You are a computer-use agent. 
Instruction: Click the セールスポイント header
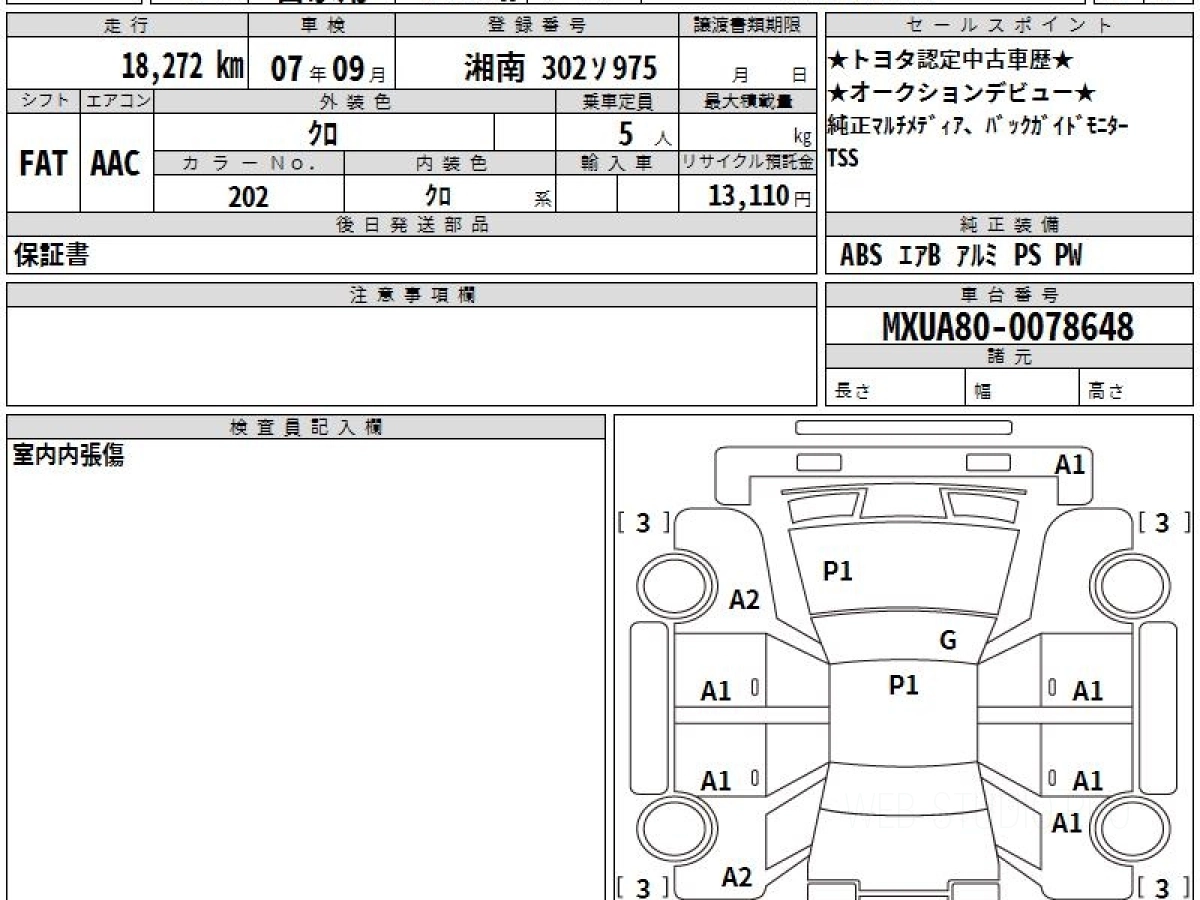point(1009,26)
